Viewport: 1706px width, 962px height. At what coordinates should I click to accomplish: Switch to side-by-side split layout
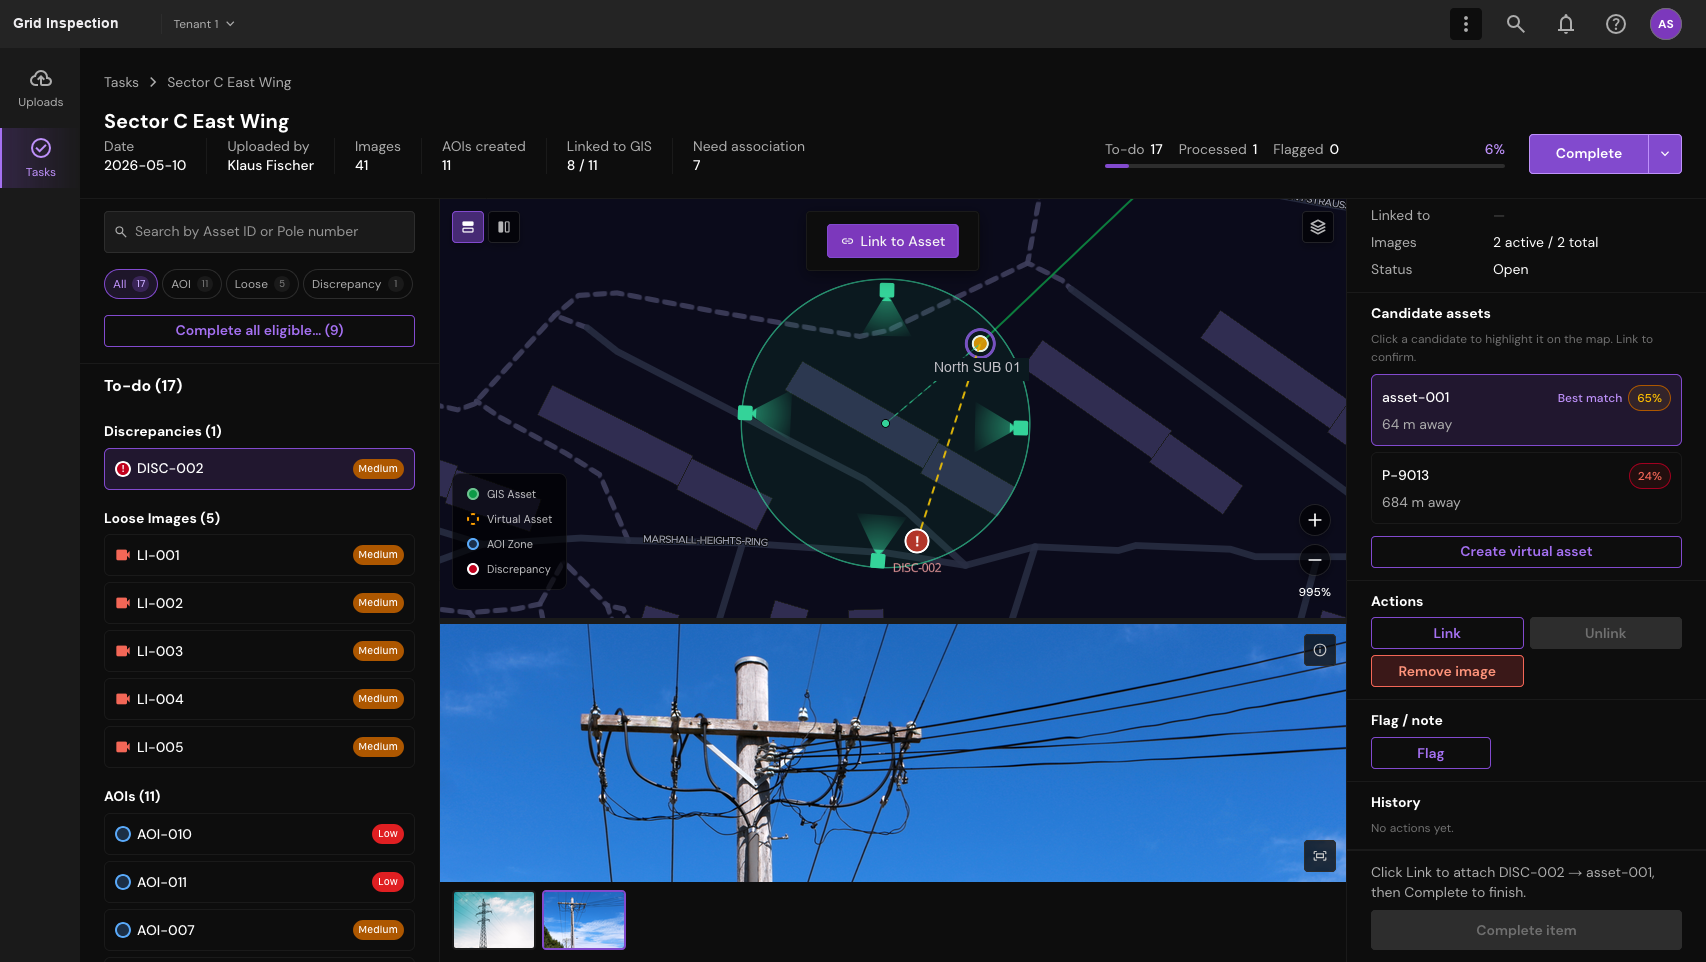(x=504, y=227)
